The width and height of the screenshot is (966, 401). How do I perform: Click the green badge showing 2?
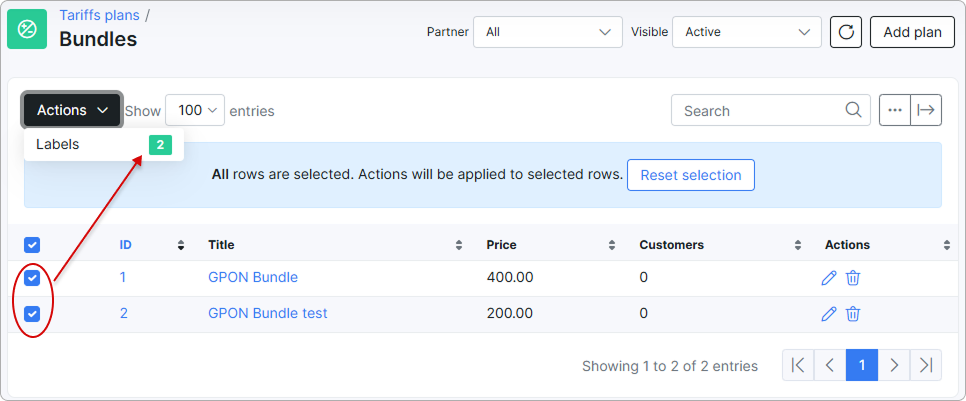160,145
